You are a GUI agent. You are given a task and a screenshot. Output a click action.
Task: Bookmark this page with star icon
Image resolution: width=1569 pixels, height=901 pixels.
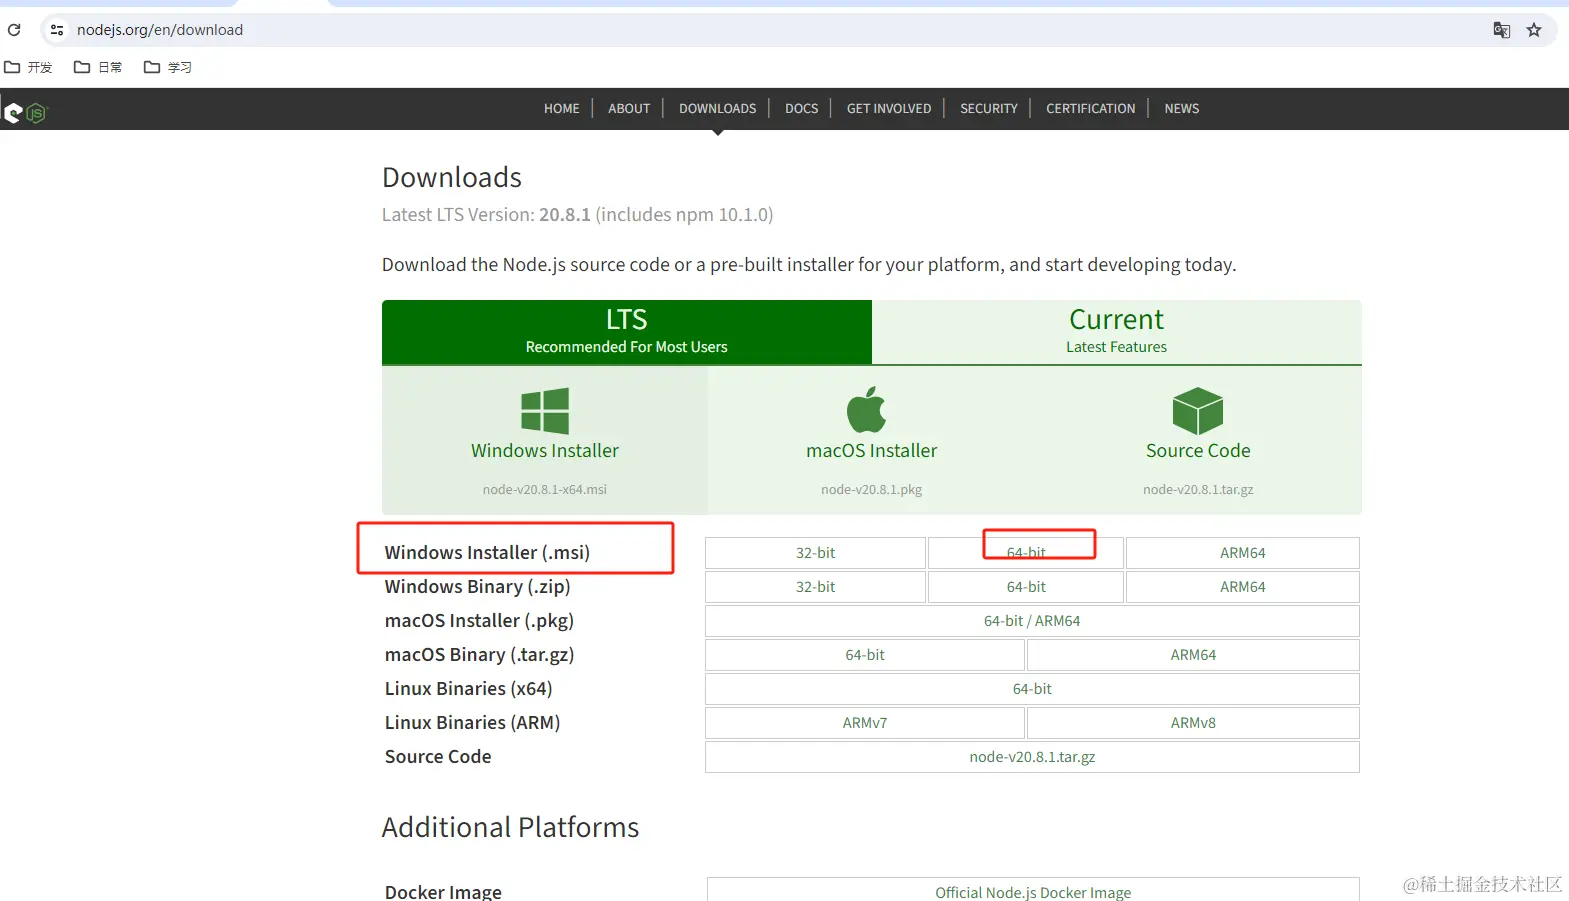click(x=1534, y=30)
